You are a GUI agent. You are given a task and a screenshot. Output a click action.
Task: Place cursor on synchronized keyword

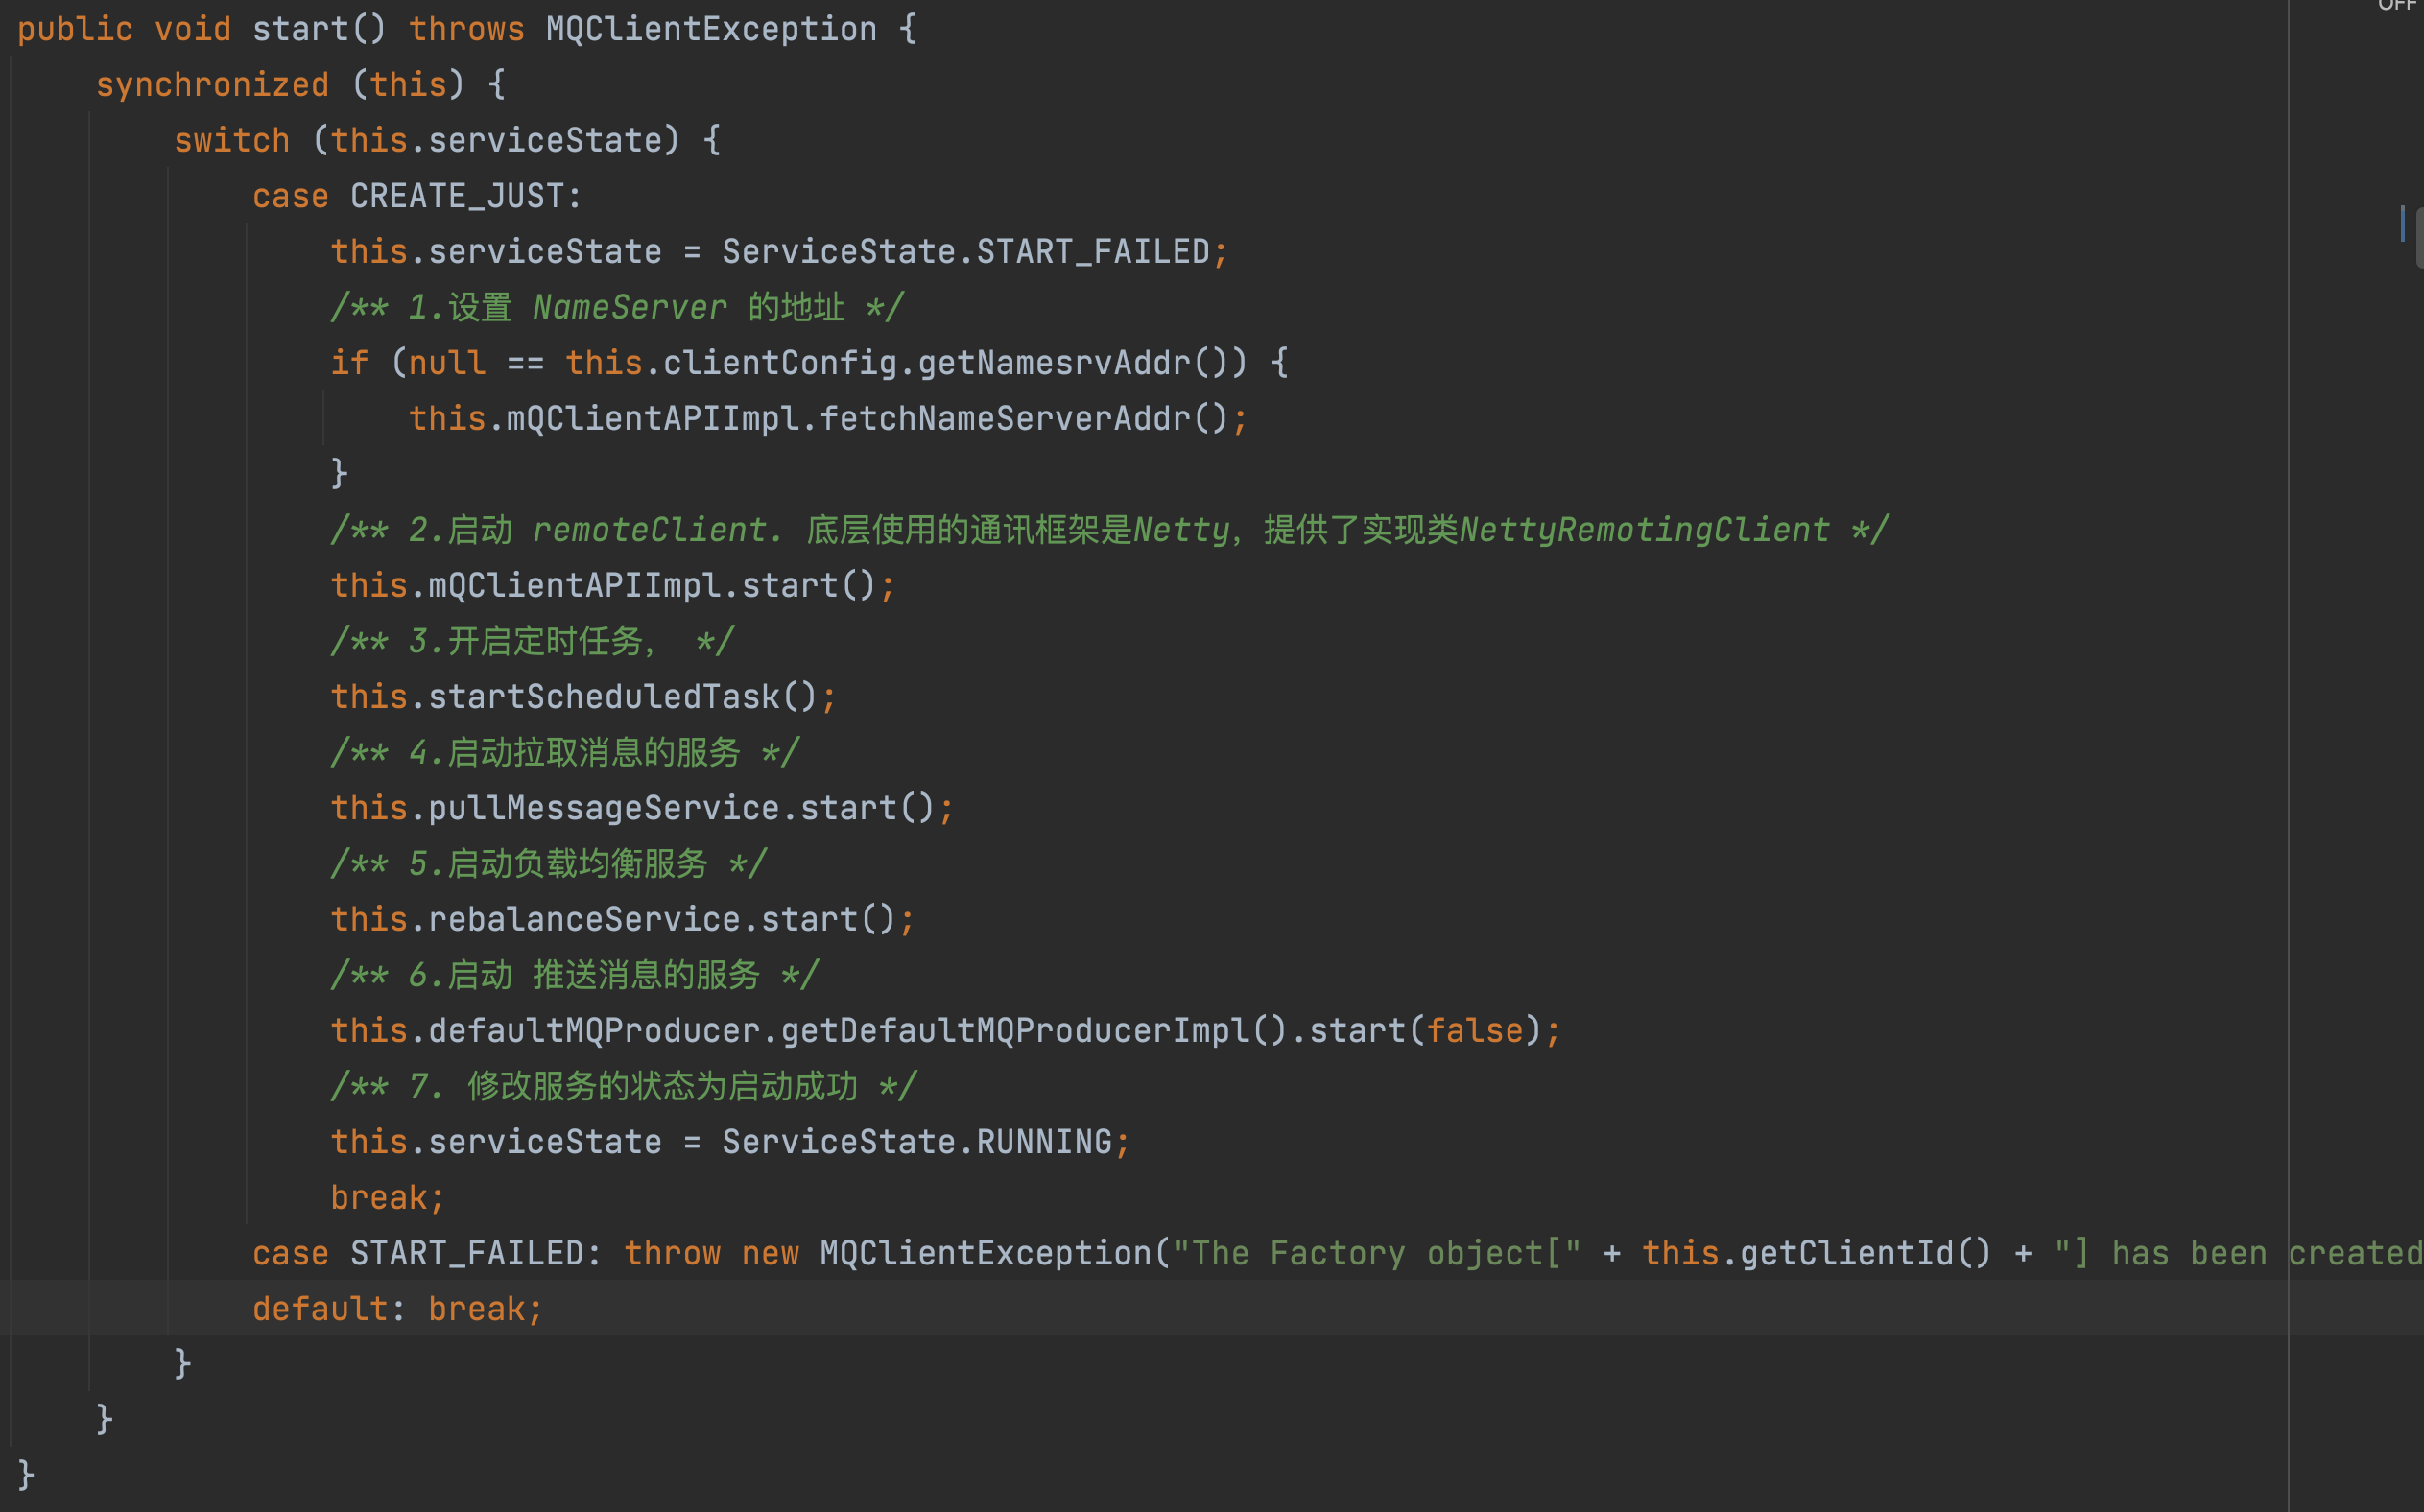click(x=212, y=85)
